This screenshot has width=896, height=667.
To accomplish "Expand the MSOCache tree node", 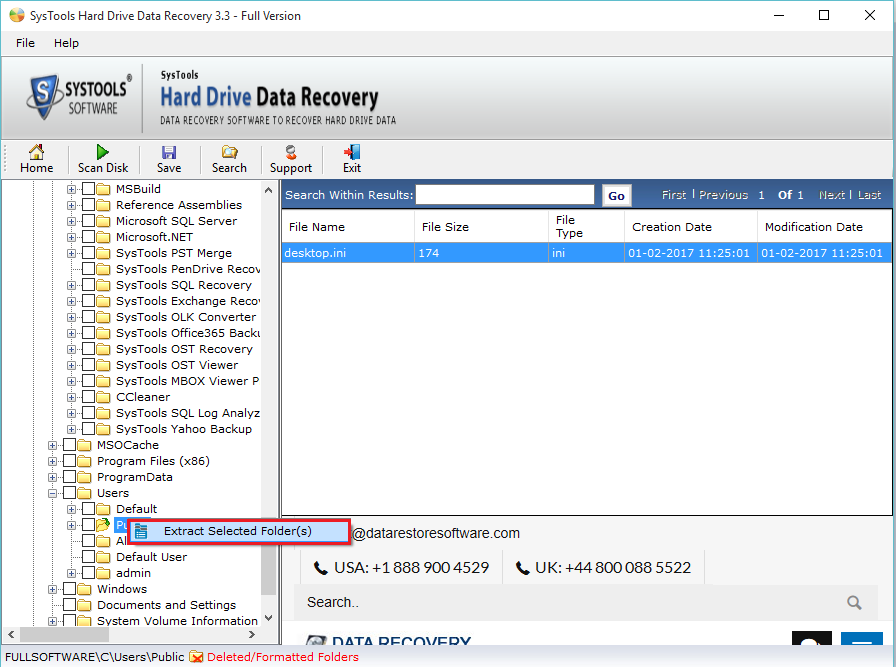I will (x=53, y=445).
